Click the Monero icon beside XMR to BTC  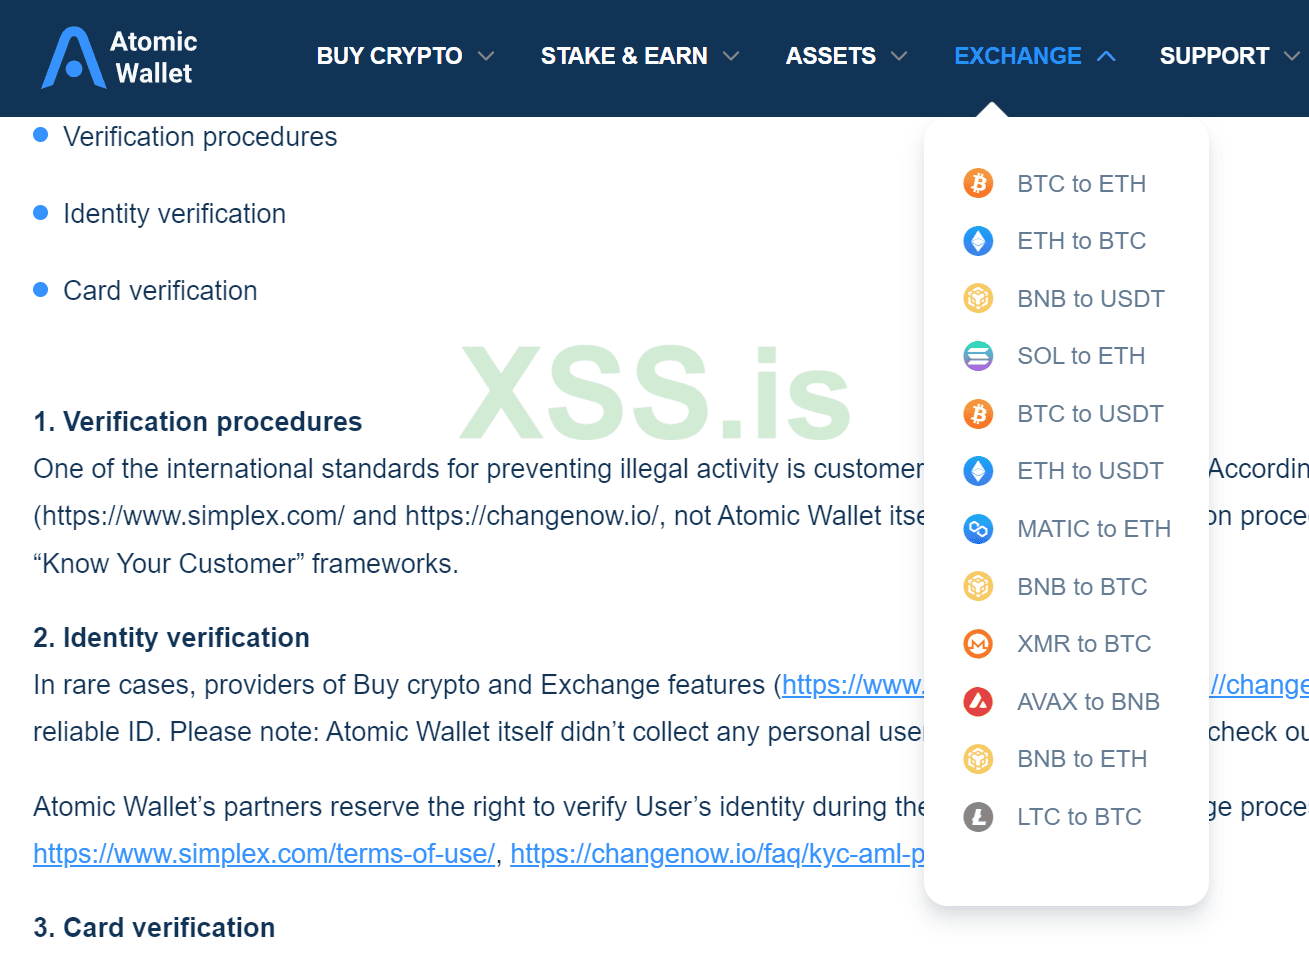(978, 644)
